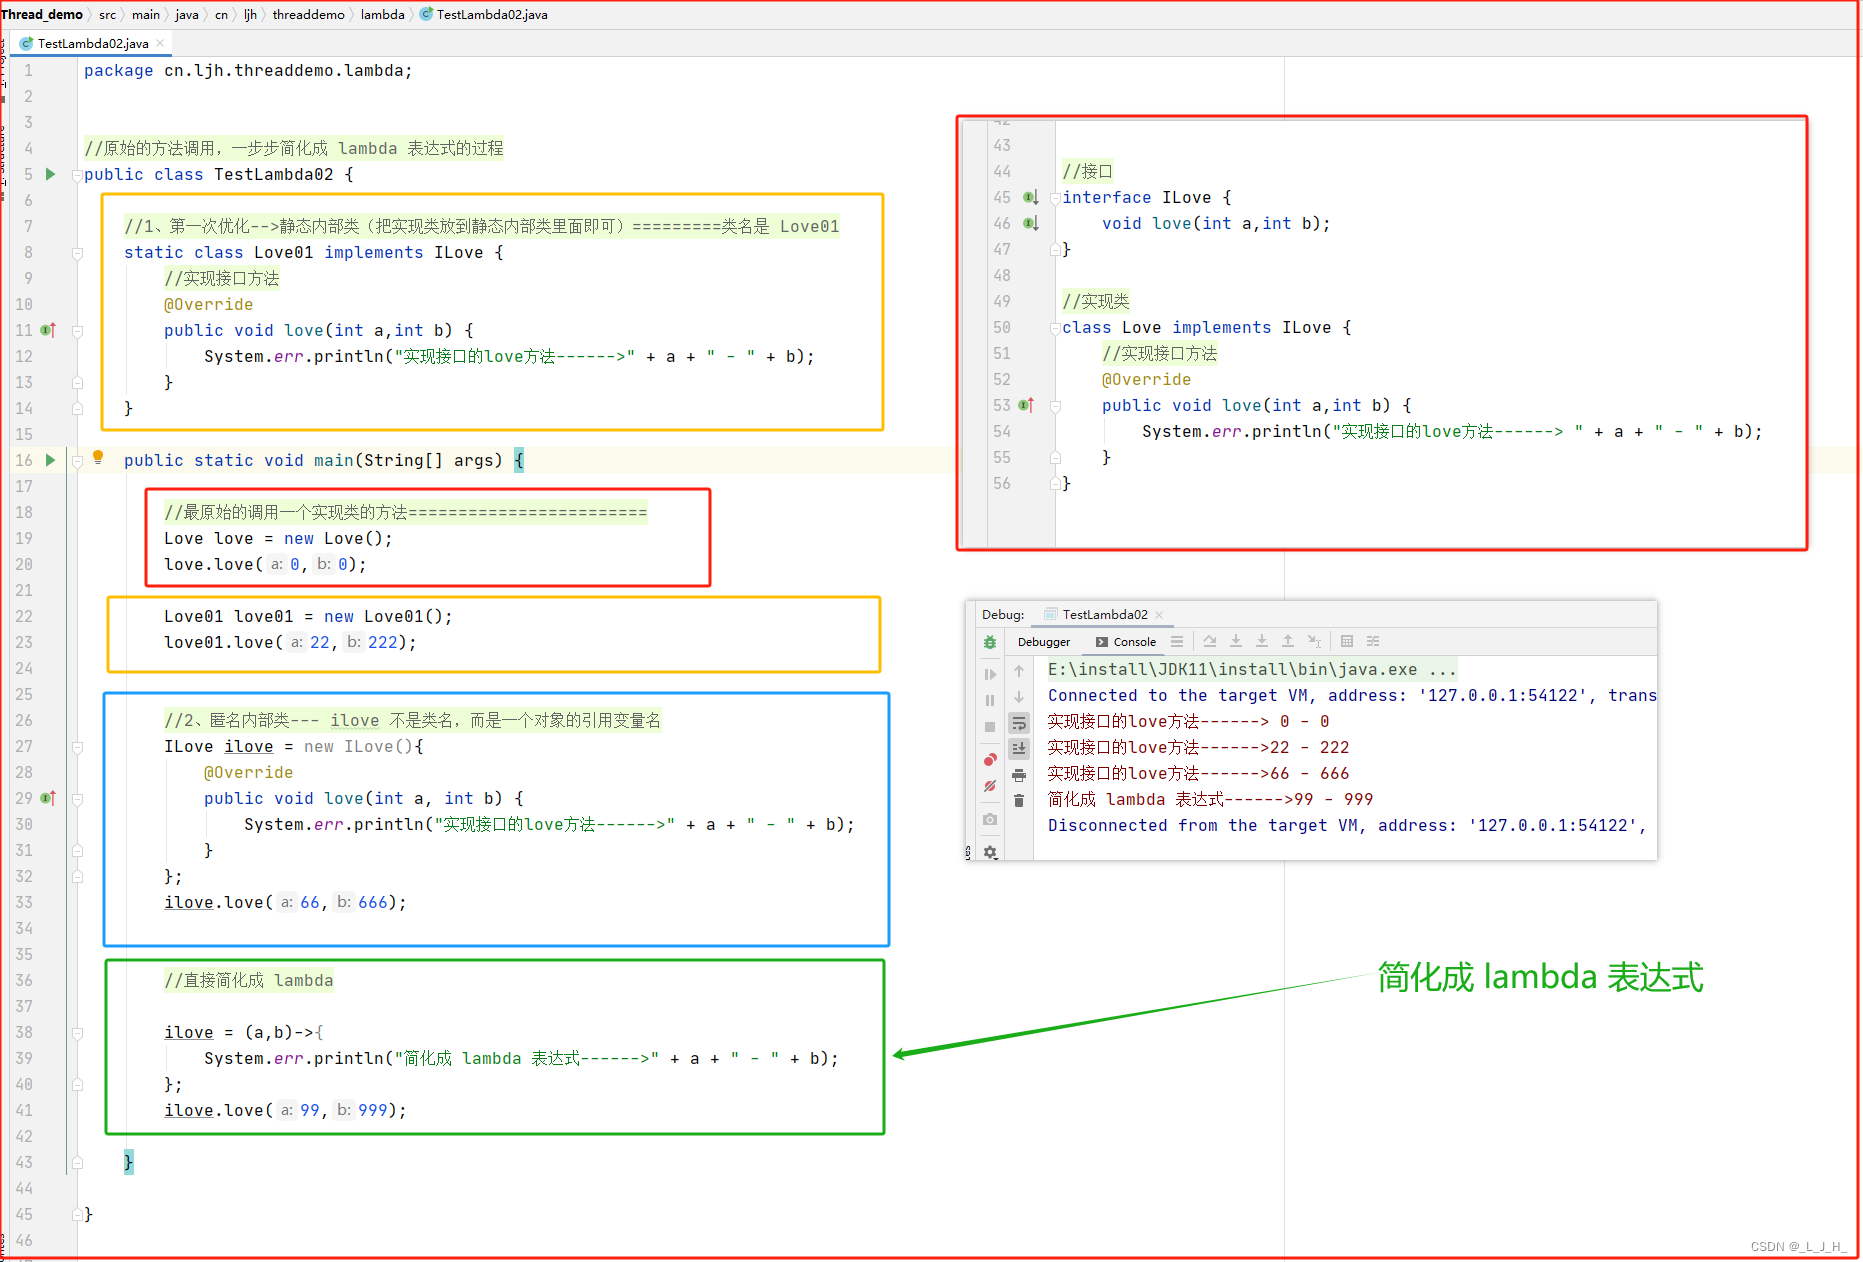Click implemented gutter icon at line 46
The image size is (1863, 1262).
point(1031,223)
